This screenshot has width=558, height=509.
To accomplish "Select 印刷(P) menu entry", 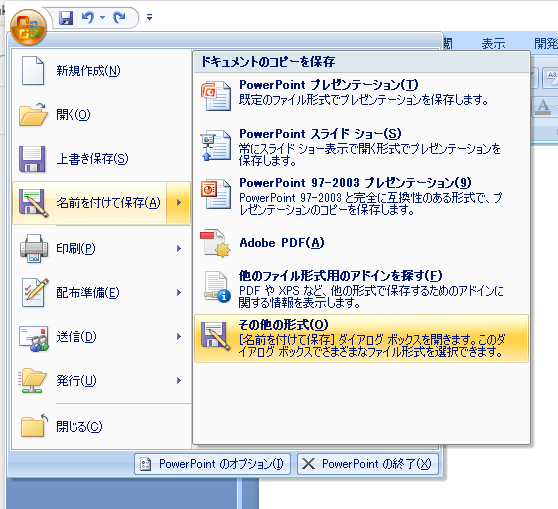I will pos(101,248).
